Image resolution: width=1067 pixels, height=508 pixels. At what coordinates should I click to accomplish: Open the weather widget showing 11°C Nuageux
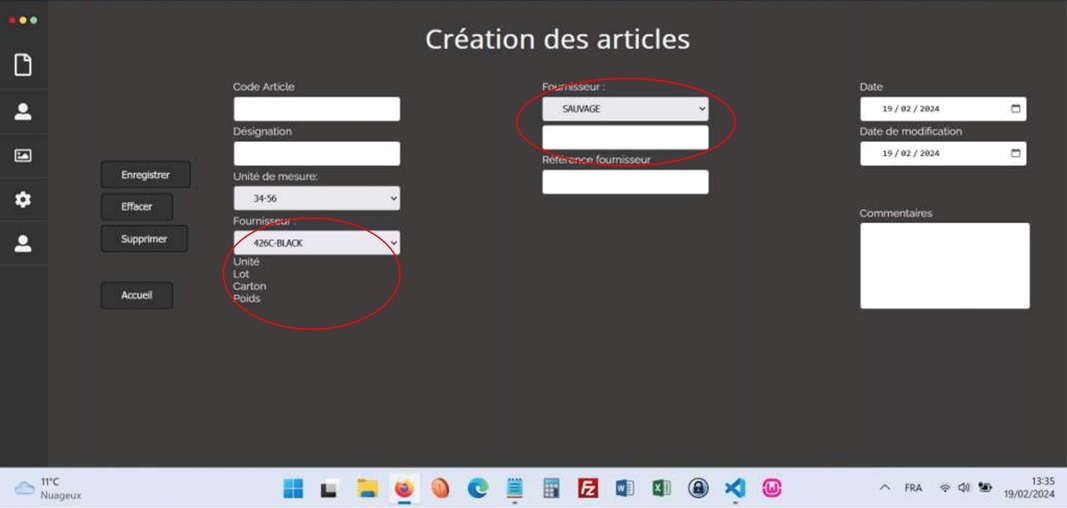coord(48,488)
